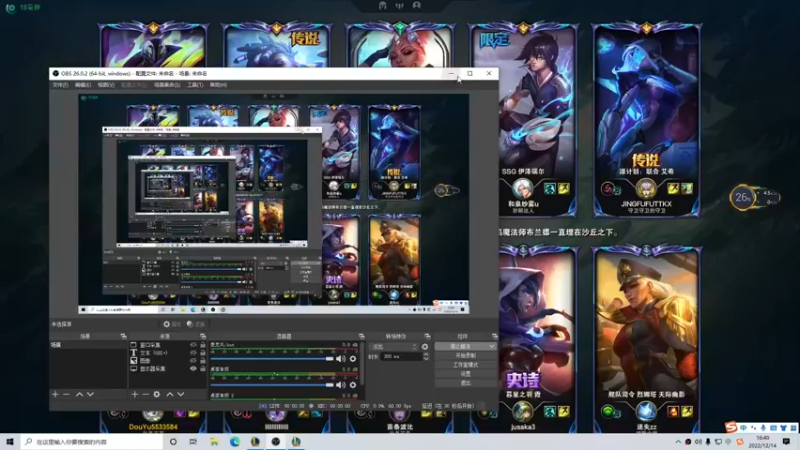Screen dimensions: 800x450
Task: Adjust the microphone volume slider
Action: [x=271, y=359]
